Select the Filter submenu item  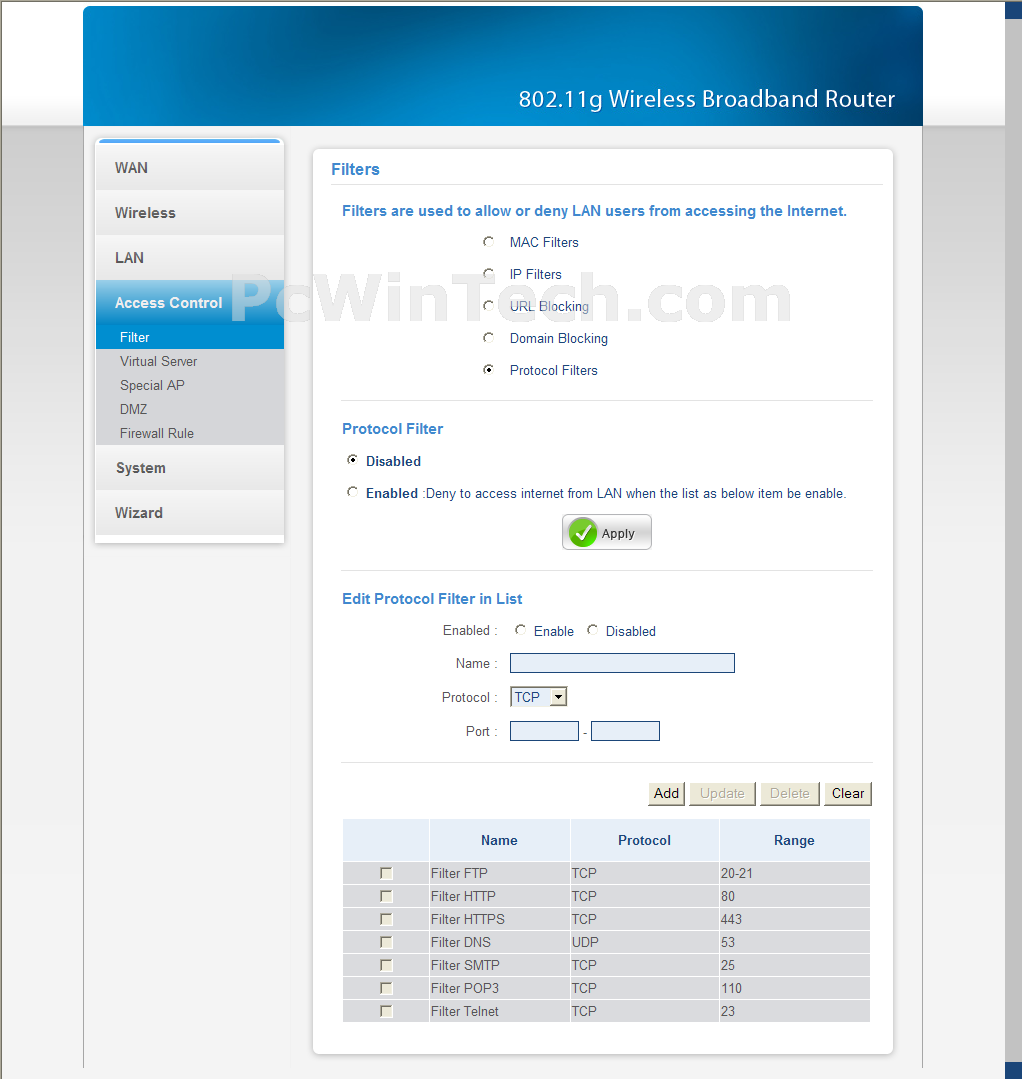click(x=190, y=337)
